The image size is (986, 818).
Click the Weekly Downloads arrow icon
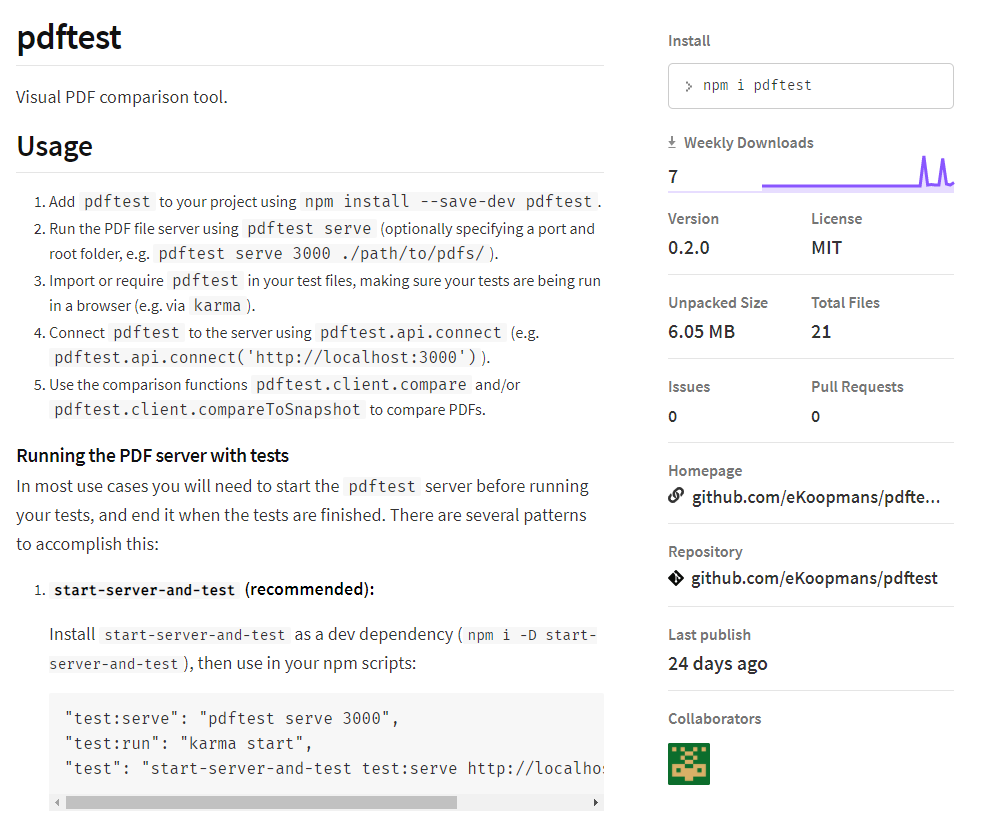point(672,142)
